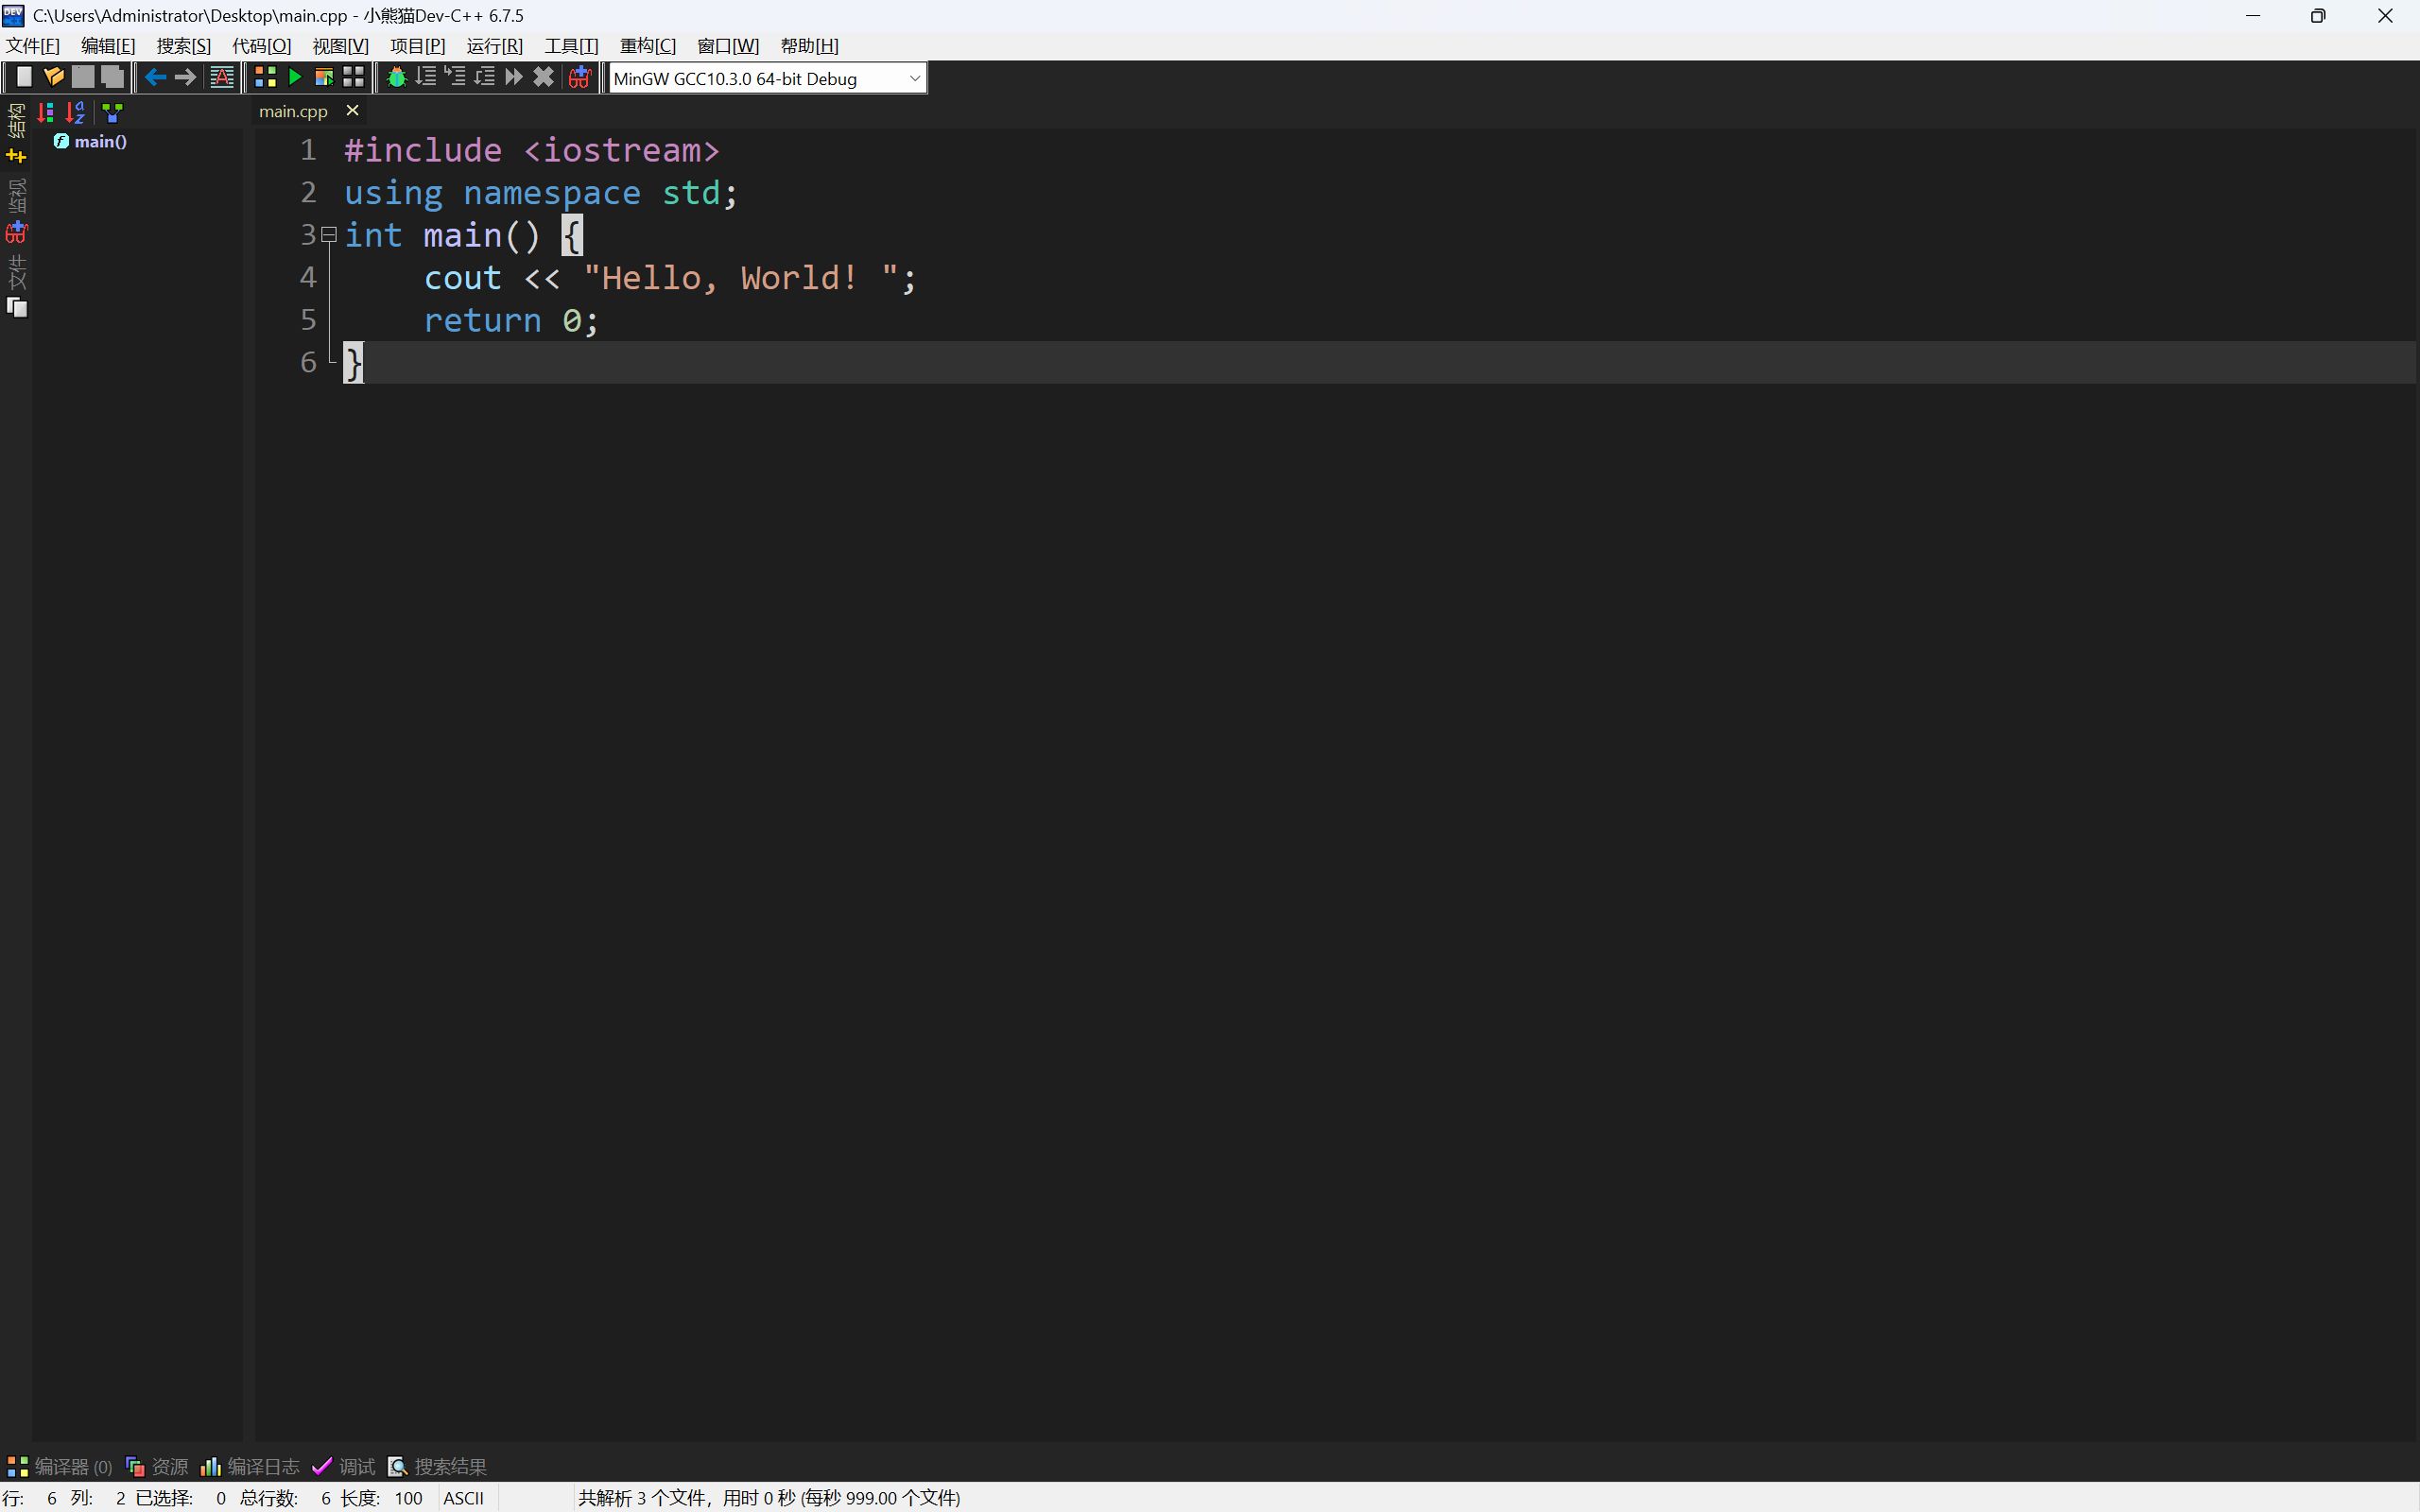Click the 'namespace' keyword on line 2

(x=552, y=193)
